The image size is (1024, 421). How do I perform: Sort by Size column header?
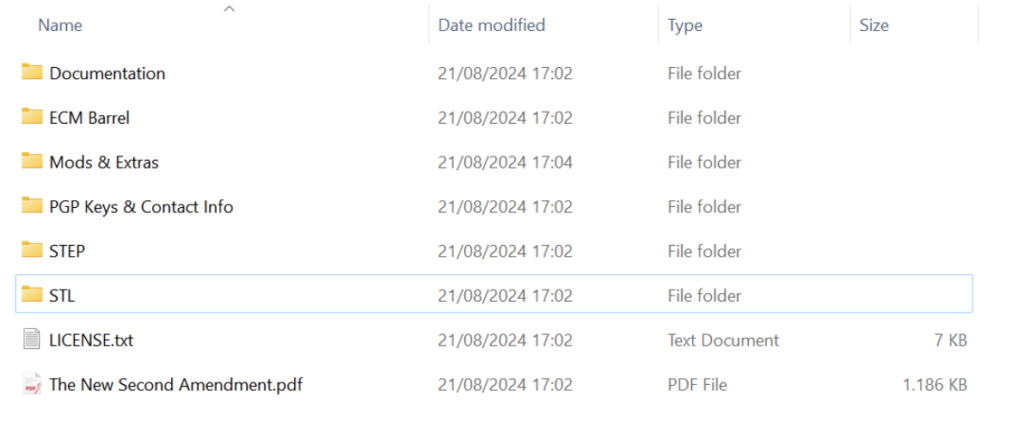874,25
